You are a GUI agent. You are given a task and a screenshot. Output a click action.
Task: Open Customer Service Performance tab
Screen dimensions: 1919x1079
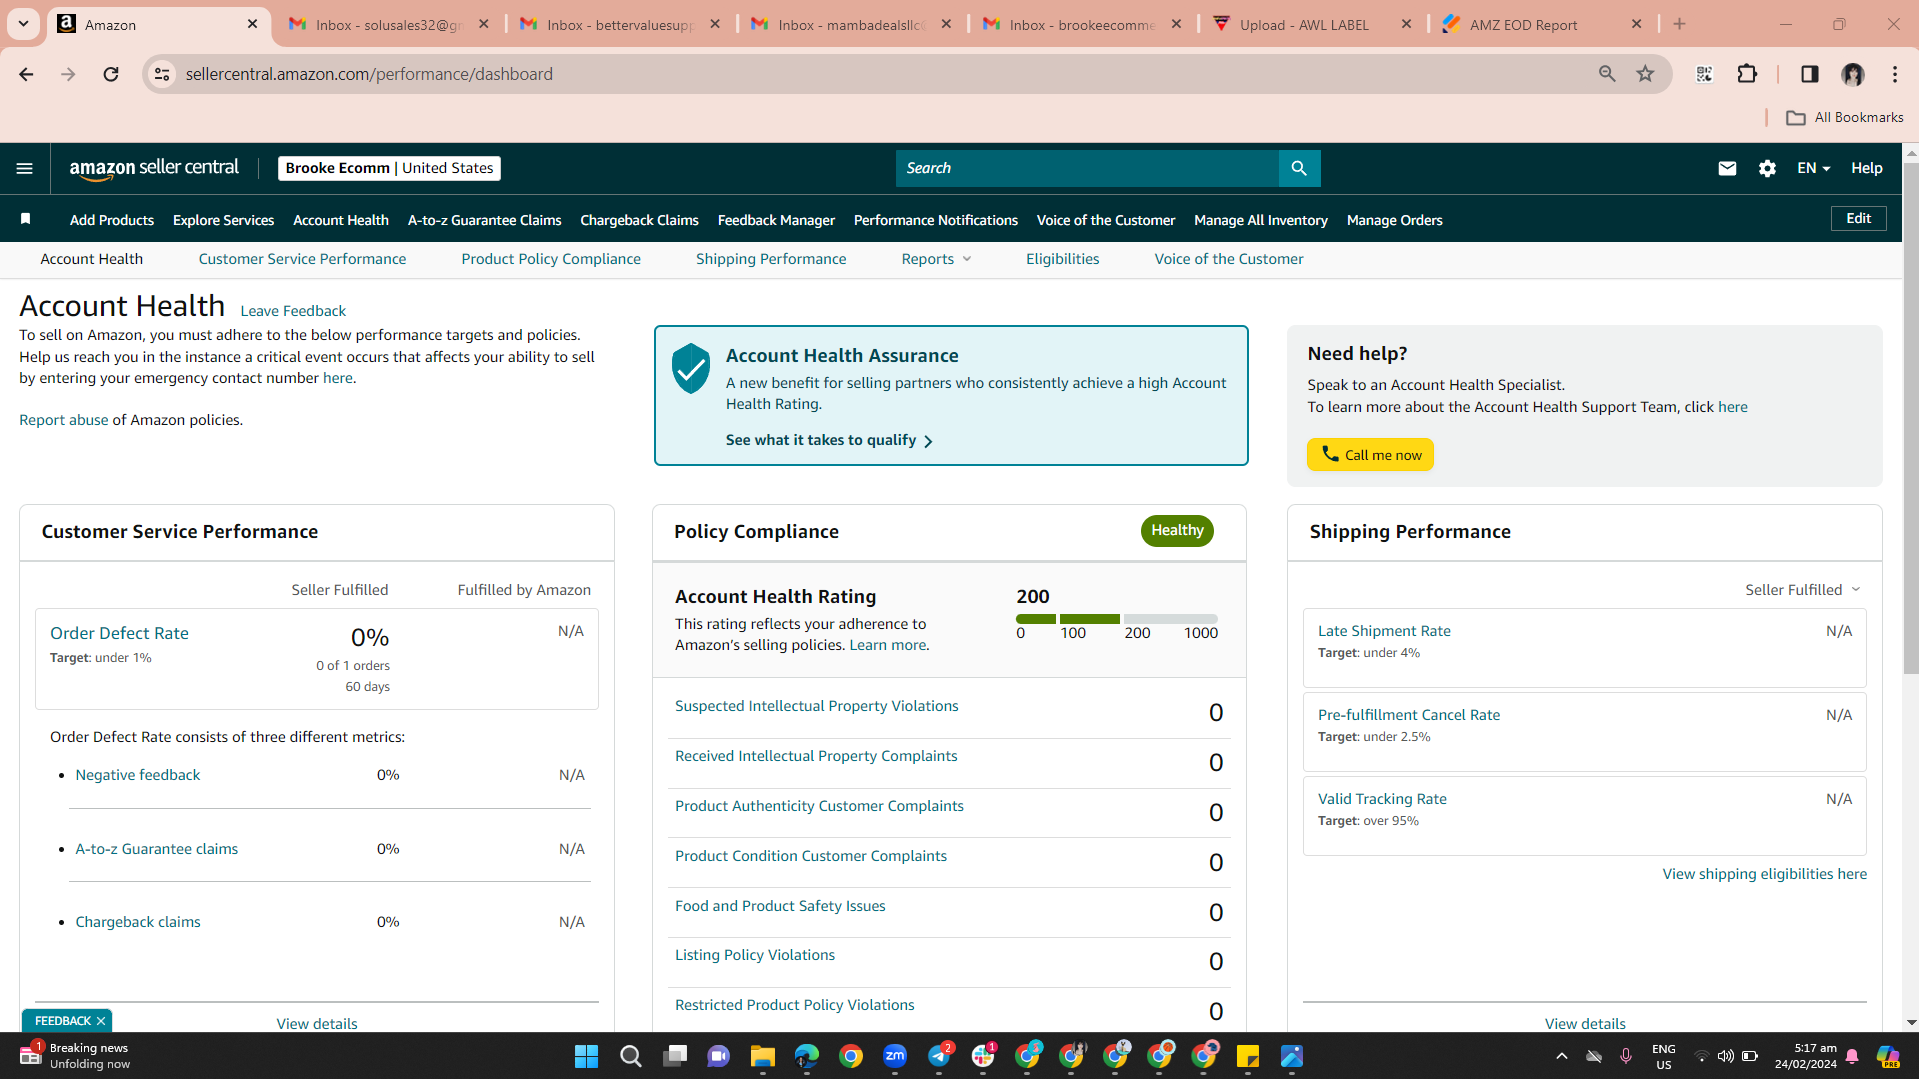tap(302, 259)
